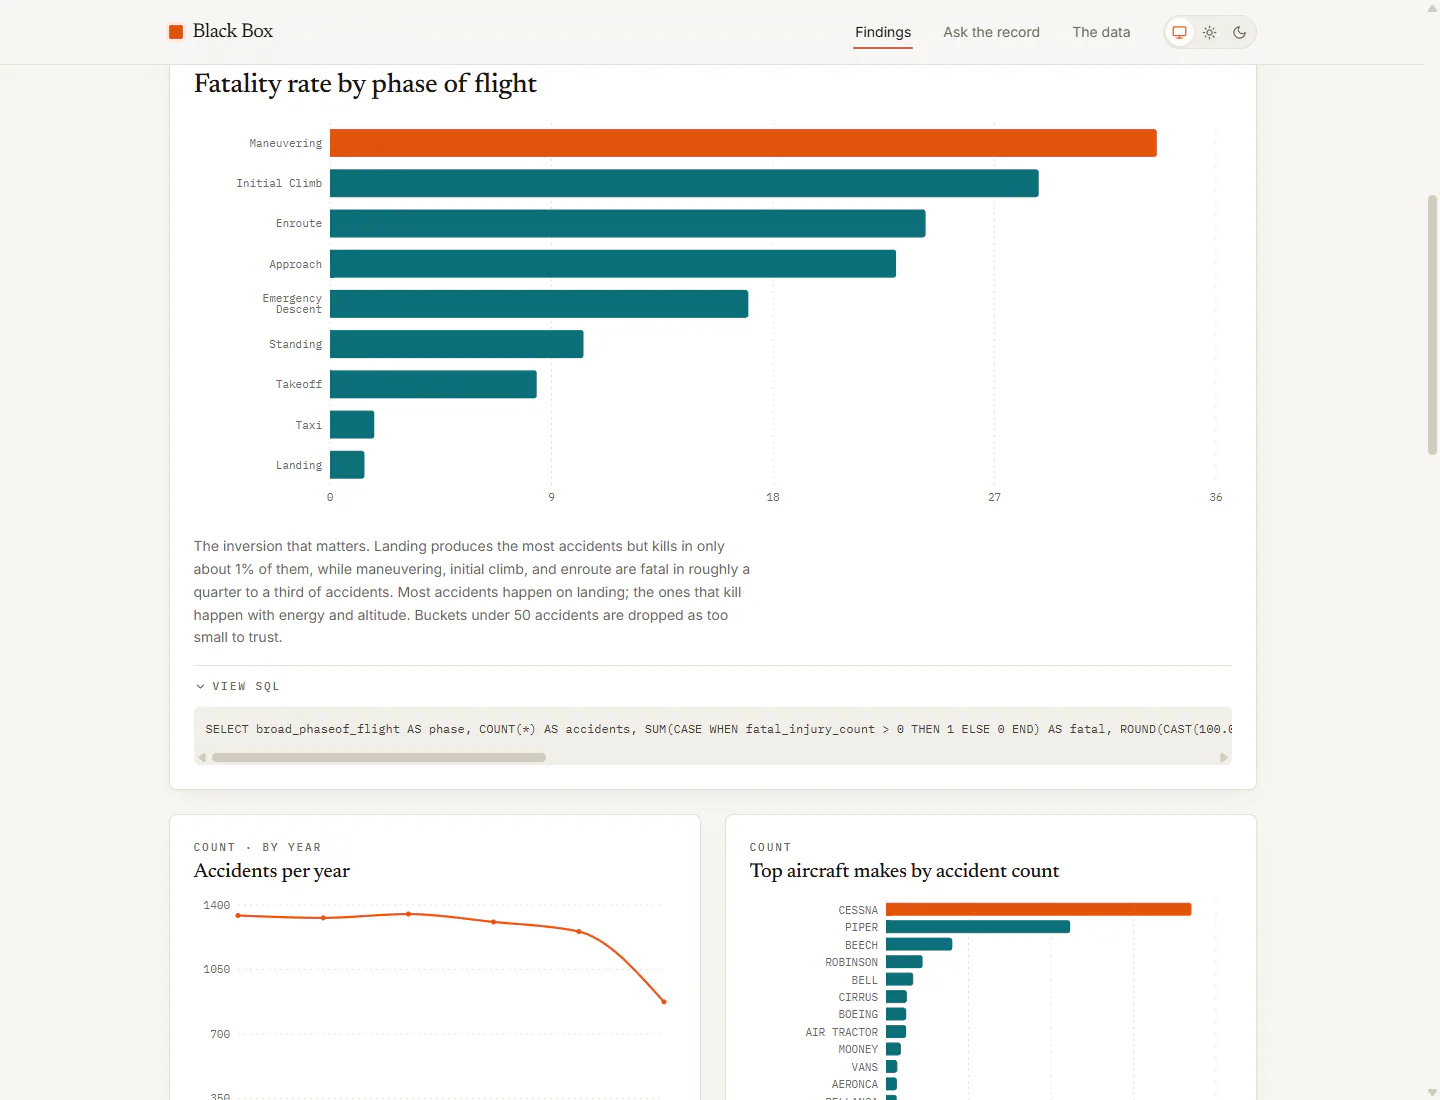Click the orange Maneuvering bar
The height and width of the screenshot is (1100, 1440).
743,143
